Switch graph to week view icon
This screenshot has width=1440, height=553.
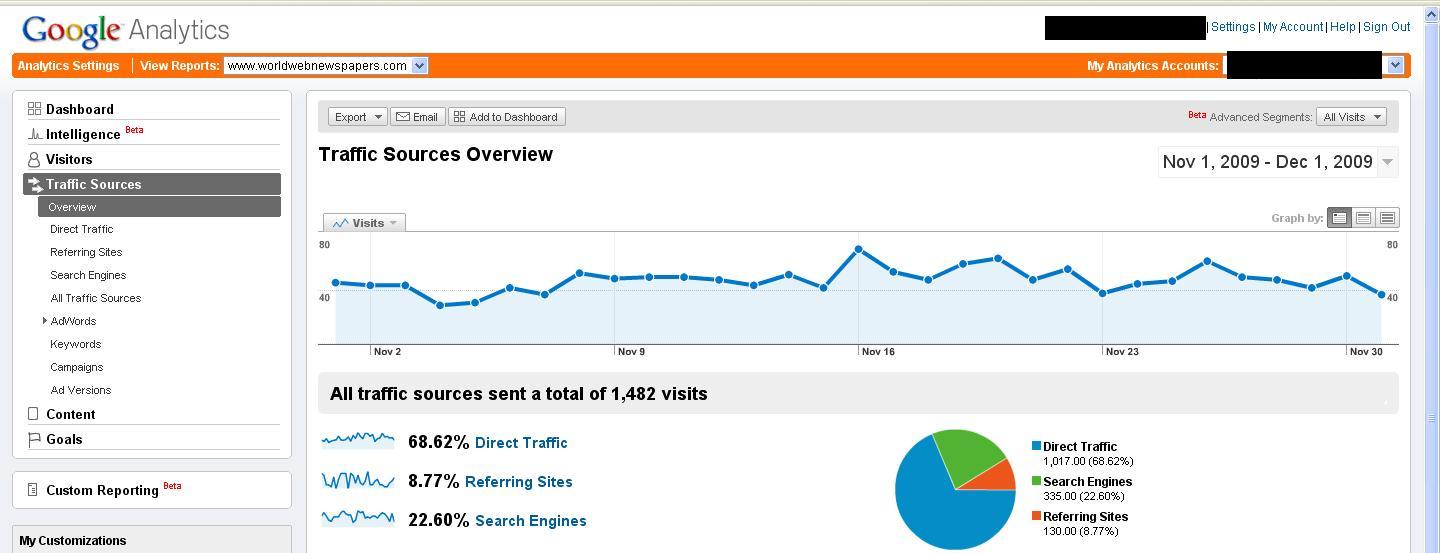coord(1363,218)
